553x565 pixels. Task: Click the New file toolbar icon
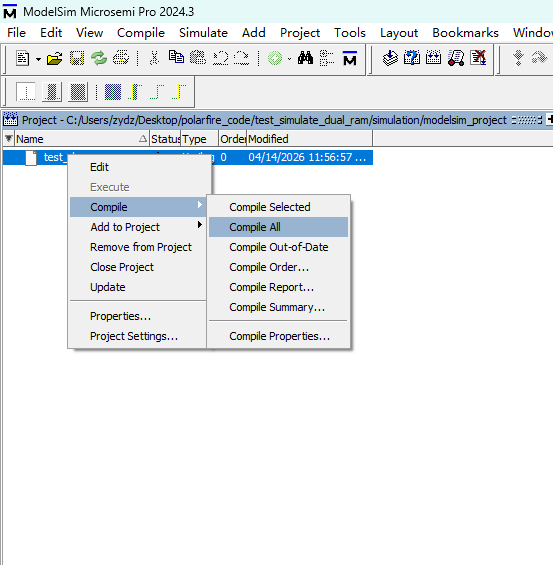tap(22, 58)
